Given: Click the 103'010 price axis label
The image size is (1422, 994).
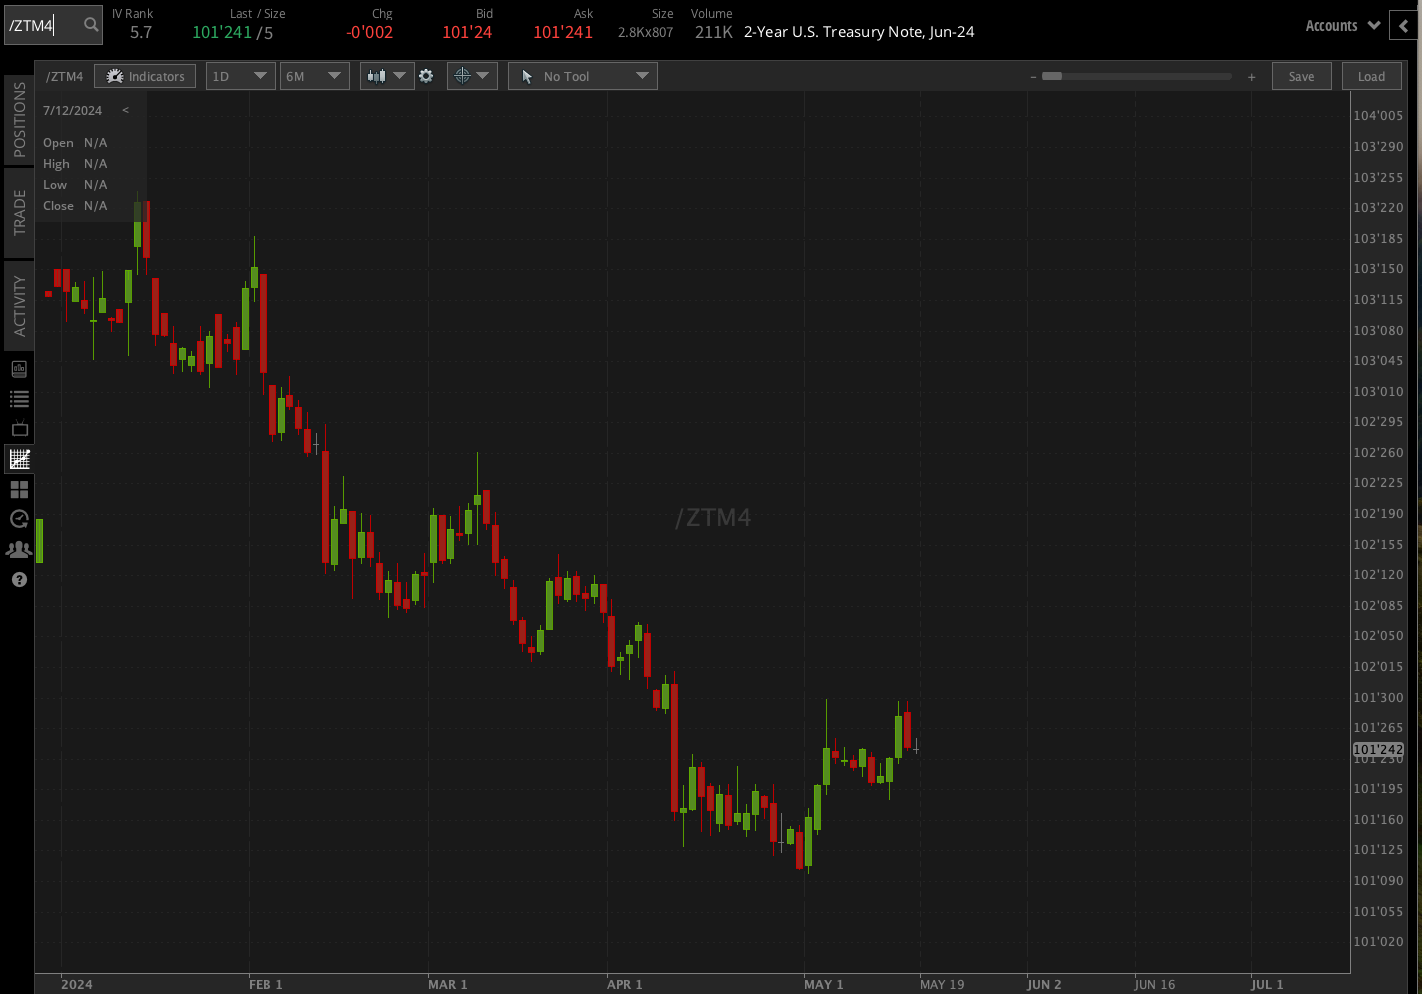Looking at the screenshot, I should 1378,391.
